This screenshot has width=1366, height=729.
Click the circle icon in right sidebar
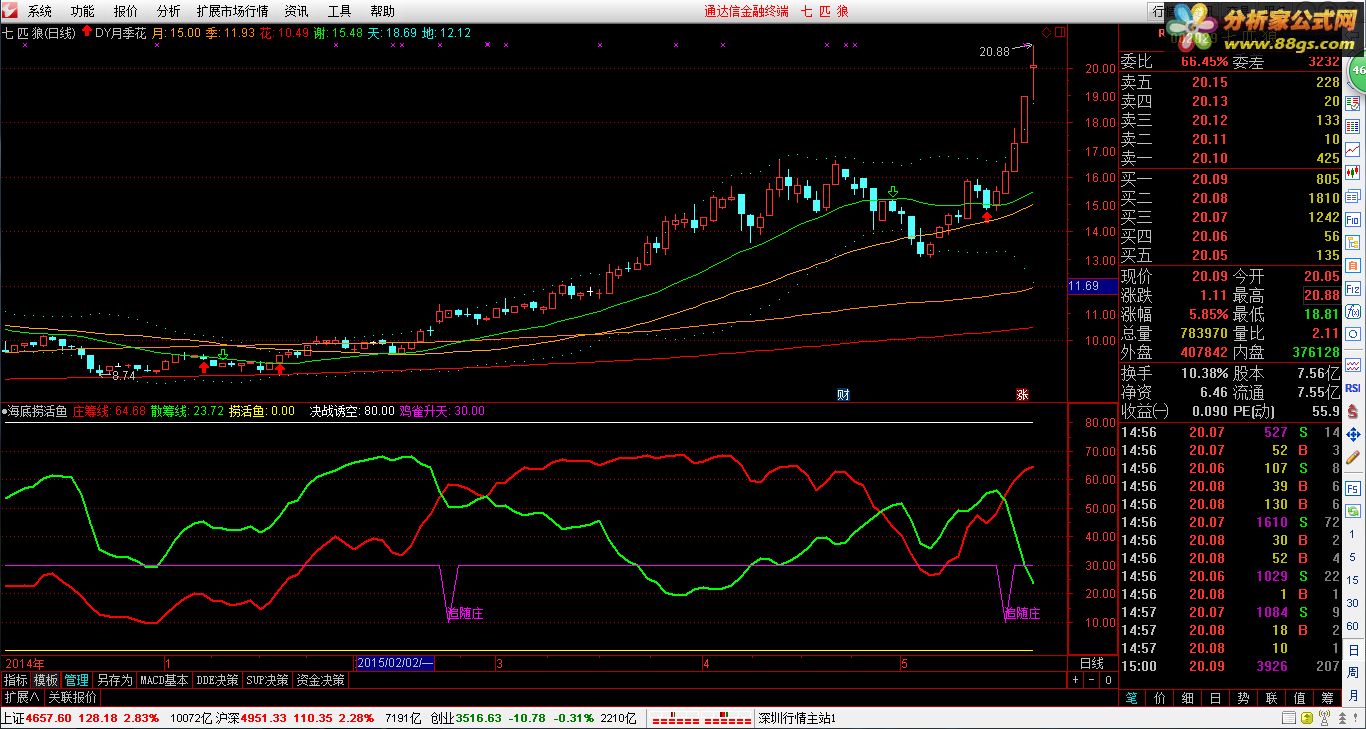tap(1353, 334)
